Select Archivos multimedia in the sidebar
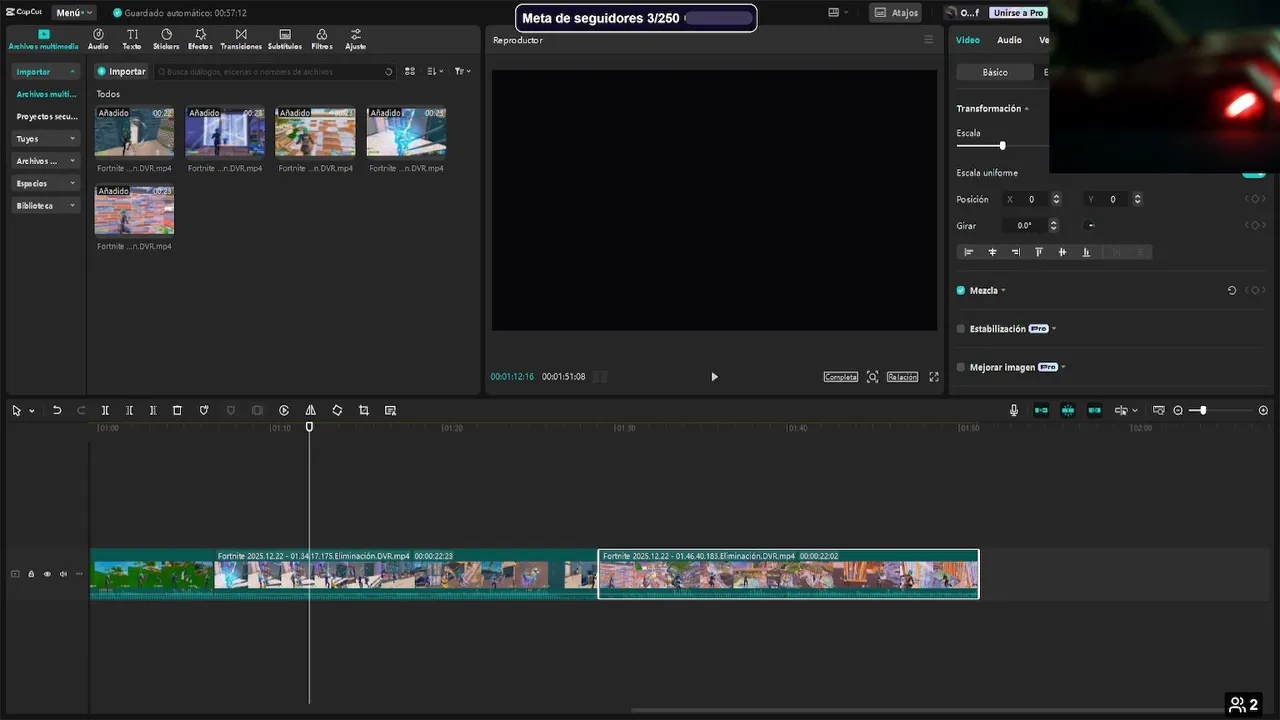The height and width of the screenshot is (720, 1280). tap(46, 94)
